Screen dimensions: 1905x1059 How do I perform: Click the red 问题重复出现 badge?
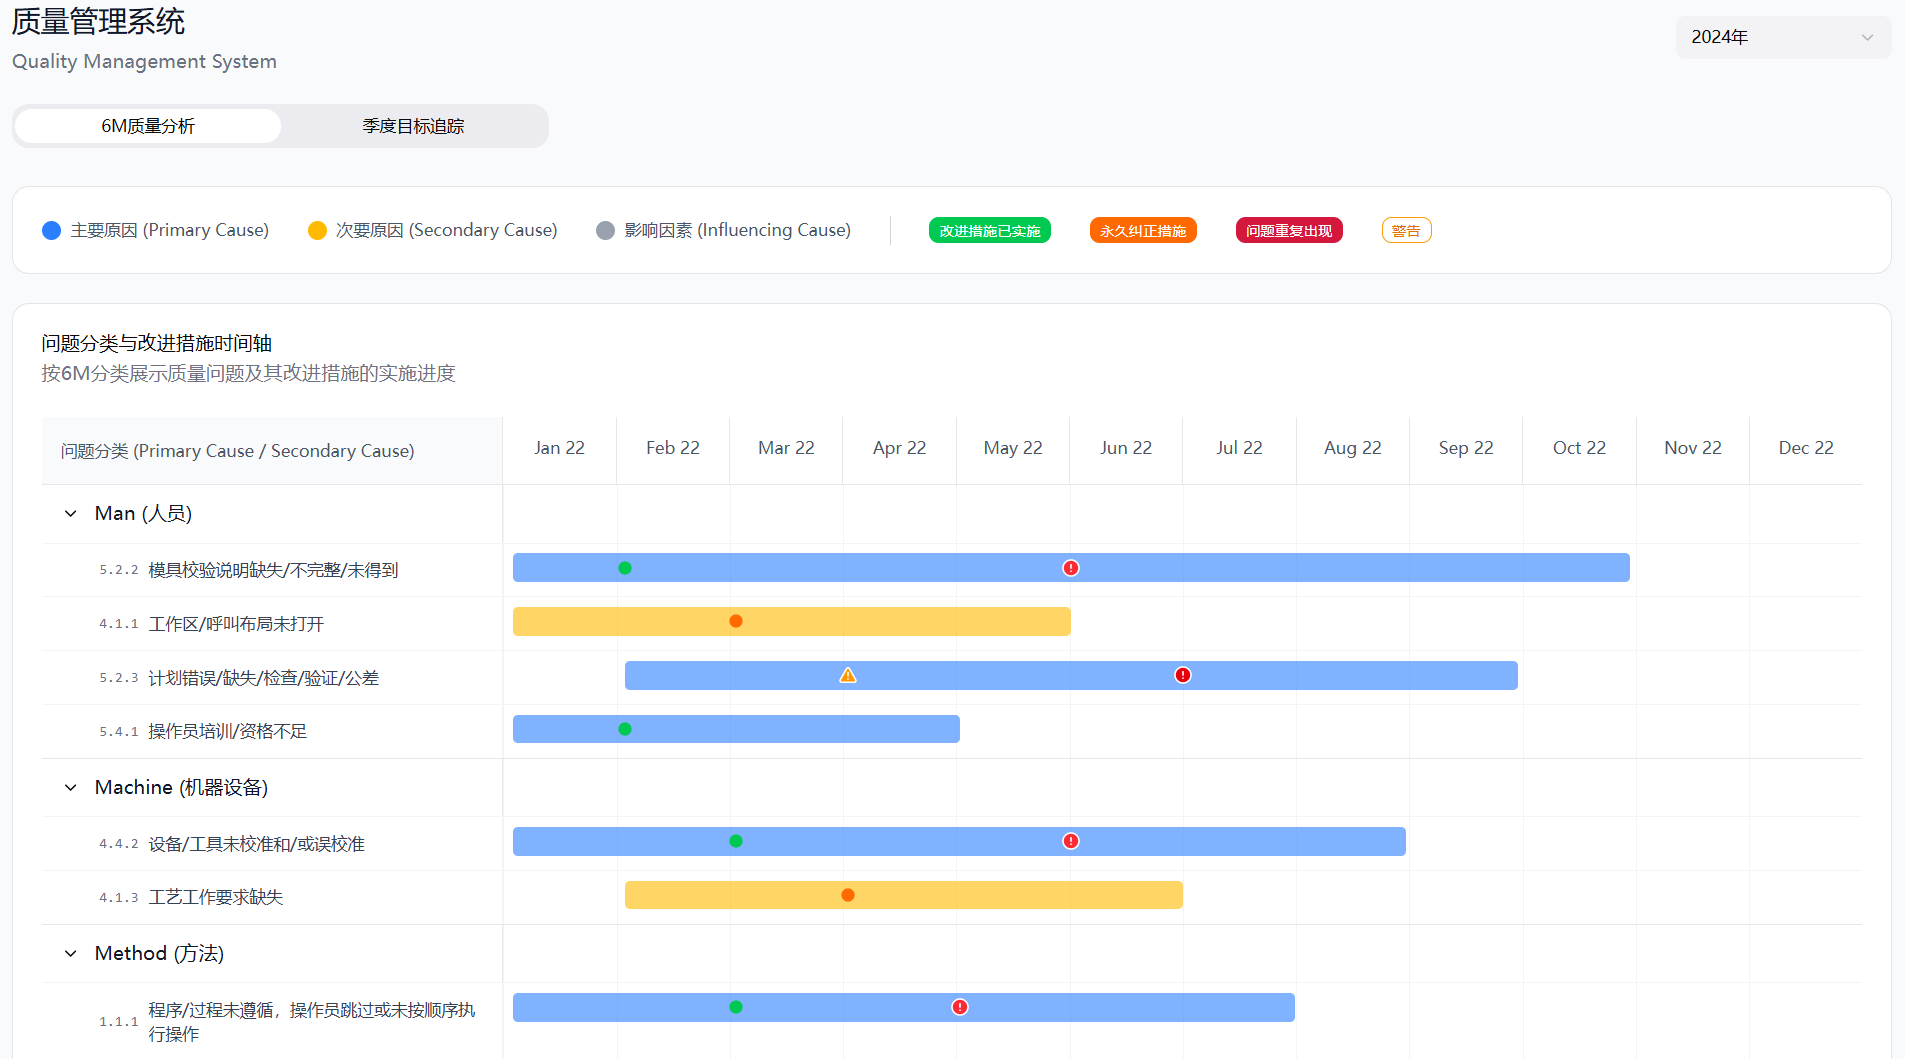[1288, 231]
